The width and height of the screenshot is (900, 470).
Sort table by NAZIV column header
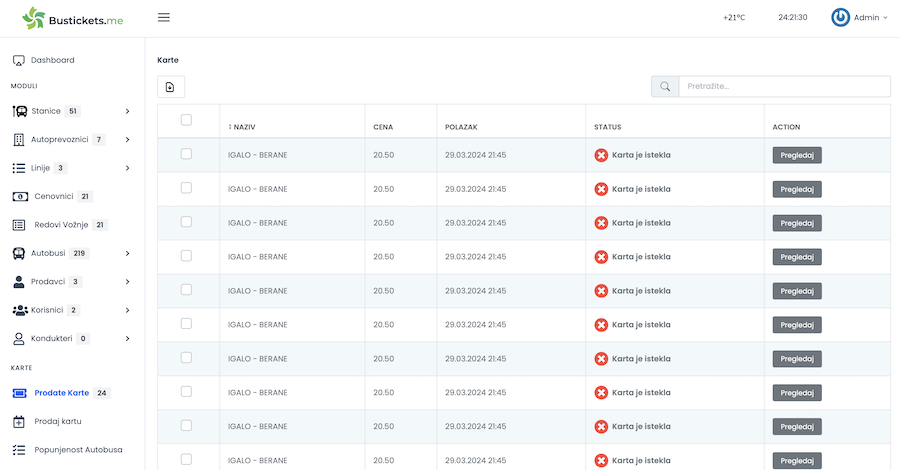point(242,127)
